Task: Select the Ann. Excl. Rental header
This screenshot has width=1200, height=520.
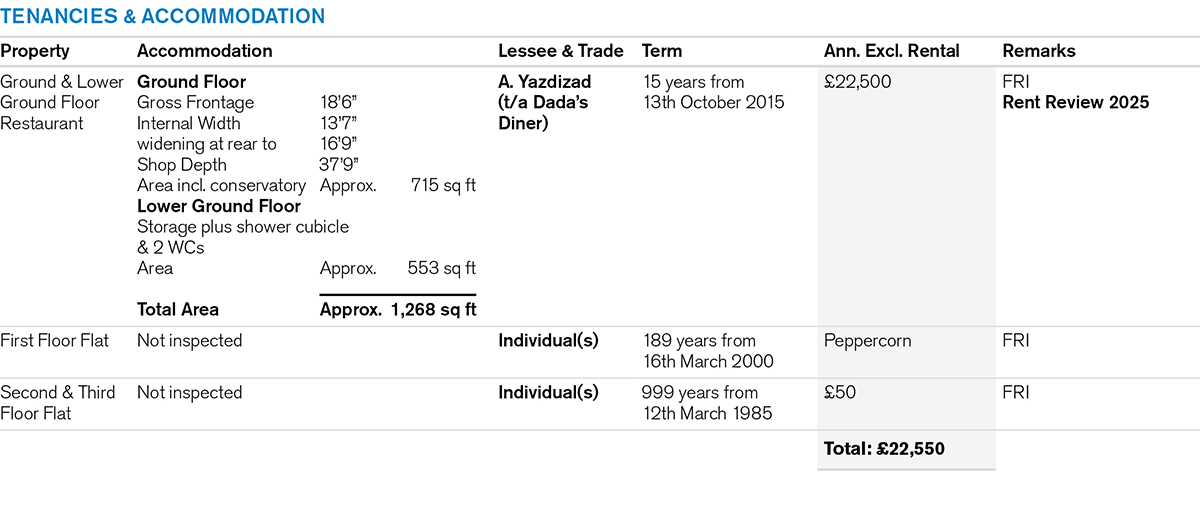Action: click(x=891, y=51)
